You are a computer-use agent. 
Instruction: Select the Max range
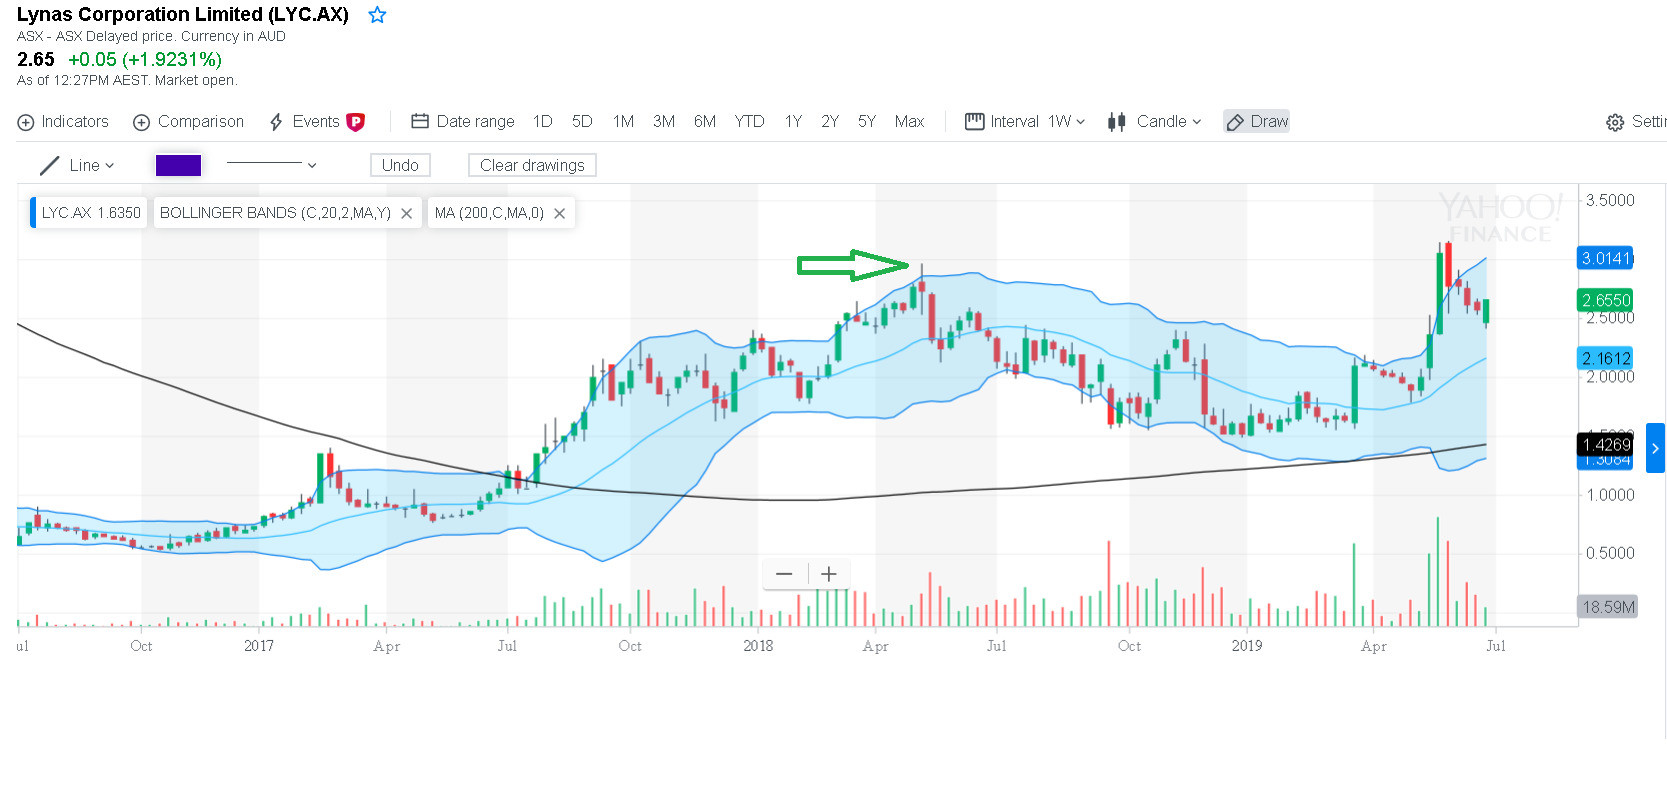(909, 122)
